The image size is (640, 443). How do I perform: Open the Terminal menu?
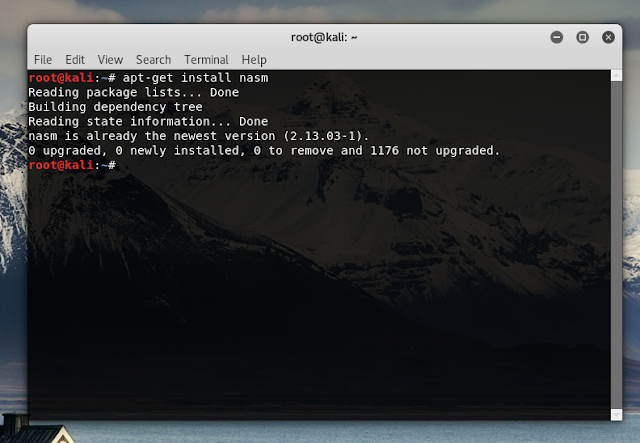207,60
